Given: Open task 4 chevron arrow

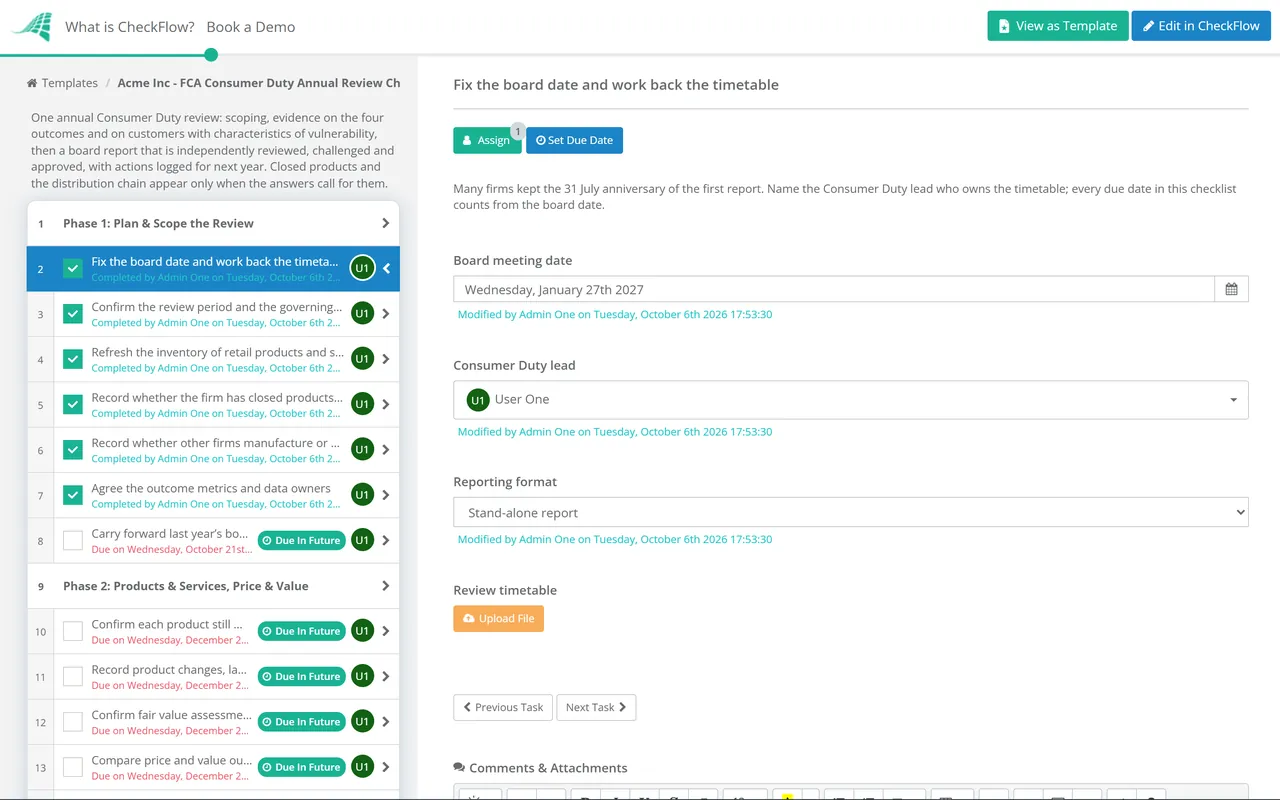Looking at the screenshot, I should point(386,359).
